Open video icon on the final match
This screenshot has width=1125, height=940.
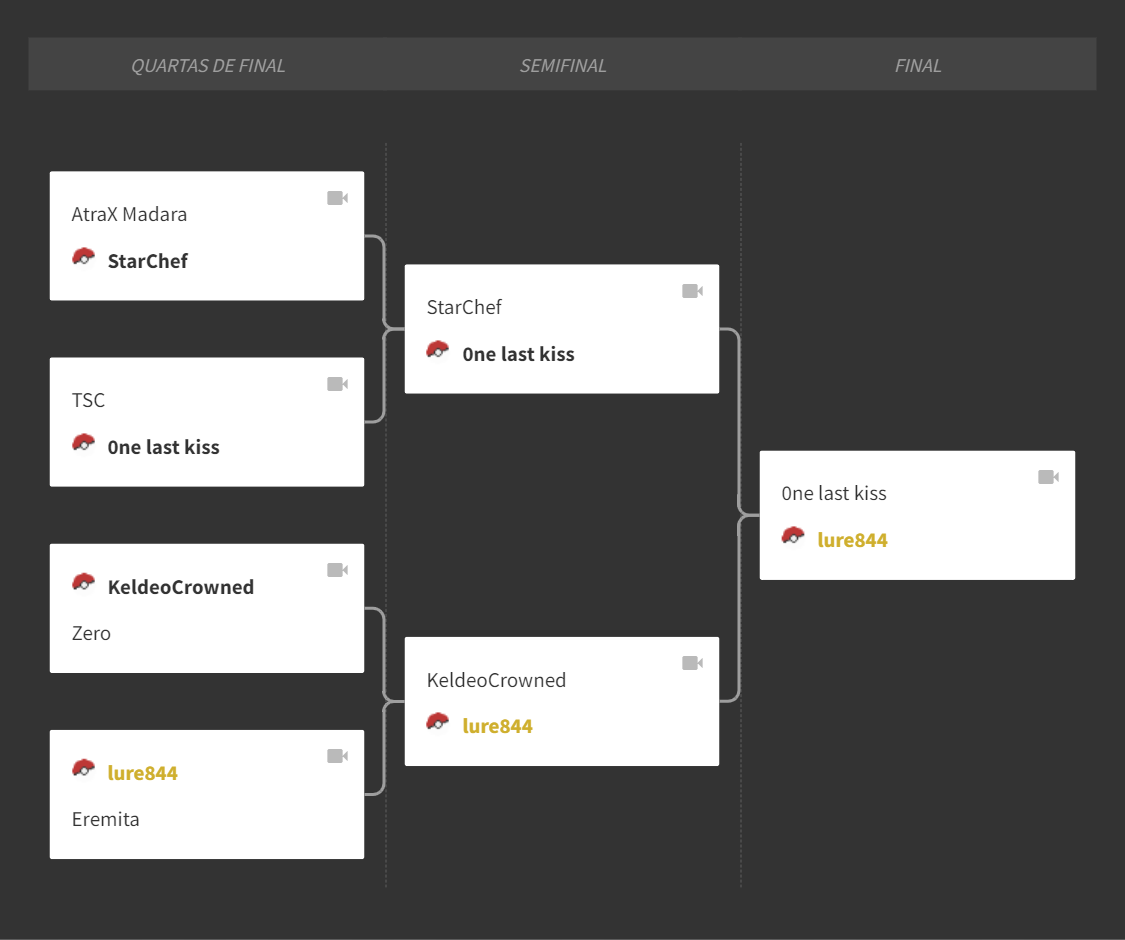pos(1048,477)
